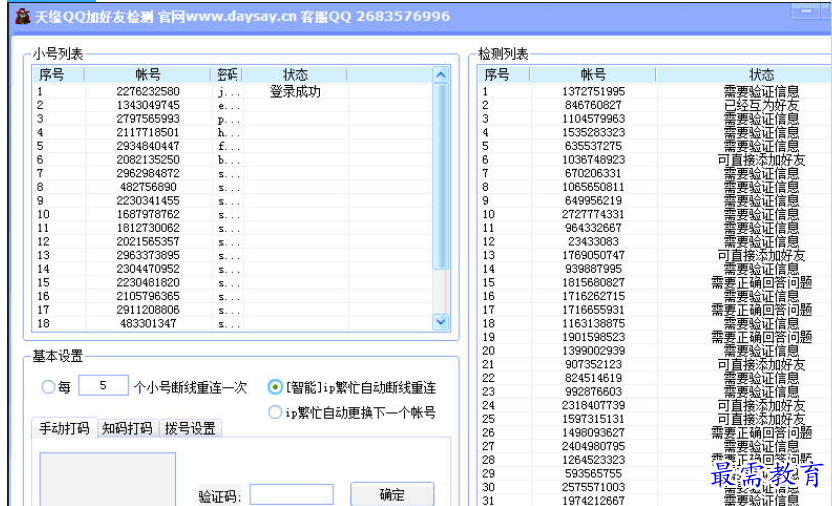Select detected account 2404980795
The width and height of the screenshot is (832, 506).
pos(593,447)
